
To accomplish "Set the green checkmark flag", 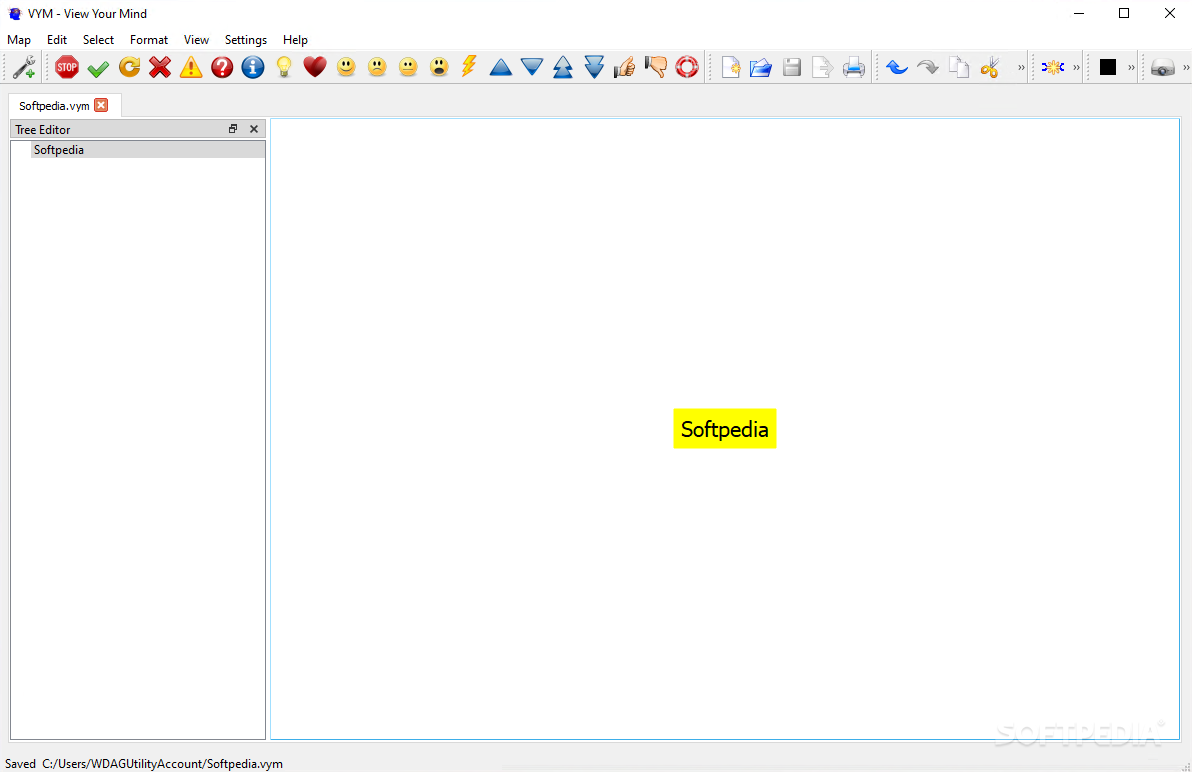I will point(98,68).
